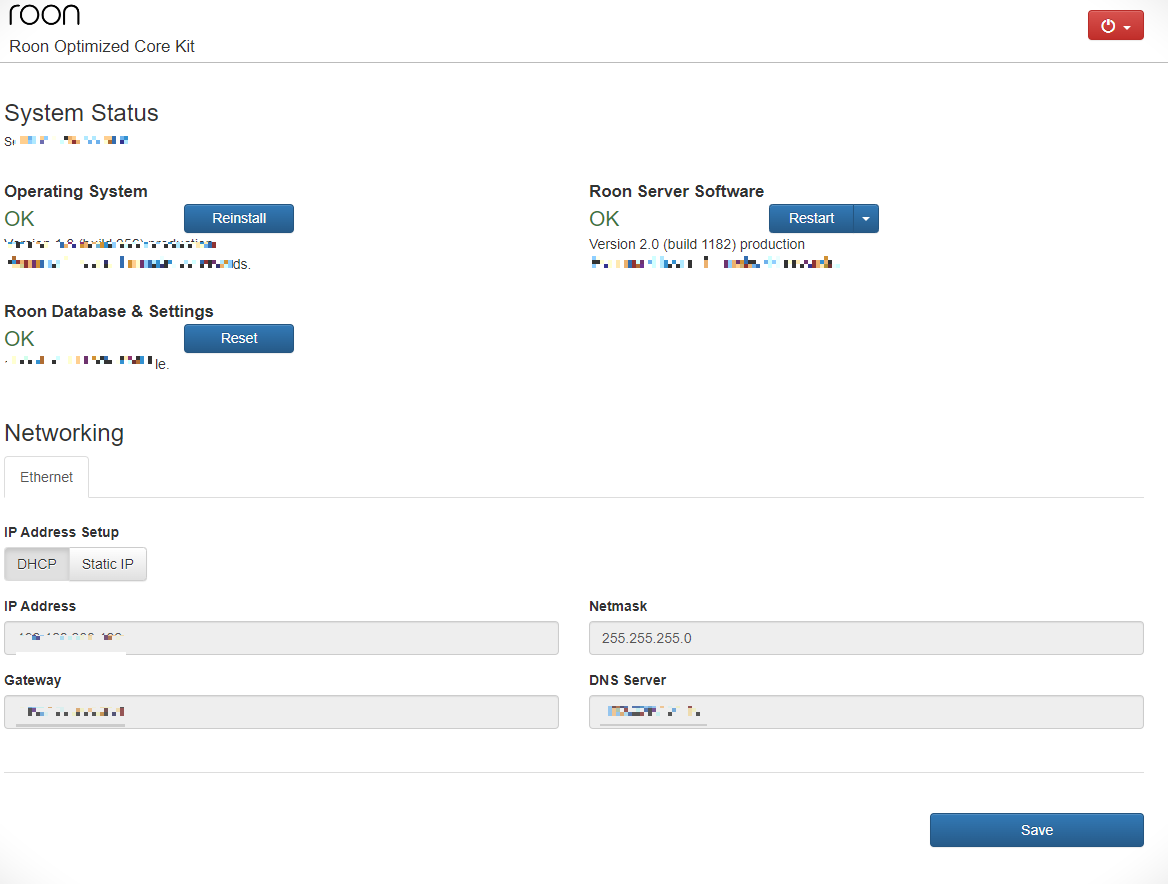The width and height of the screenshot is (1168, 884).
Task: Click the OK status under Roon Database & Settings
Action: point(19,339)
